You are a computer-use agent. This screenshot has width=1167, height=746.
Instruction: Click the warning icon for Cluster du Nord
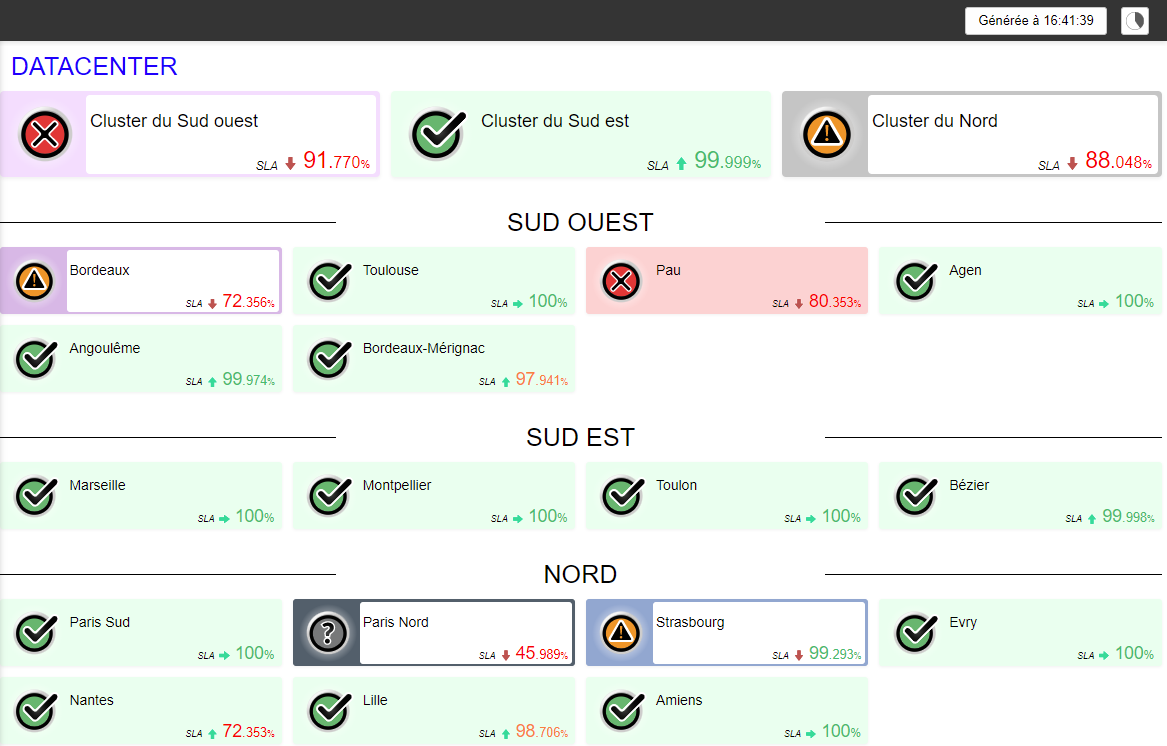(826, 134)
